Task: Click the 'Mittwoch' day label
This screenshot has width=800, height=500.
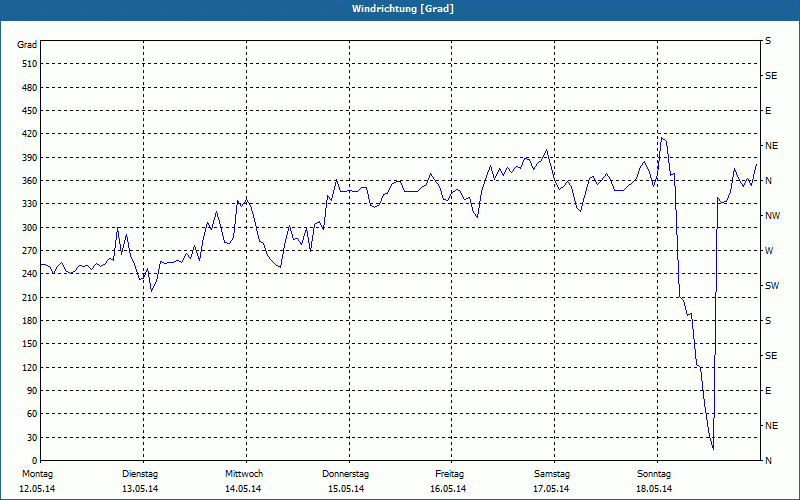Action: tap(243, 473)
